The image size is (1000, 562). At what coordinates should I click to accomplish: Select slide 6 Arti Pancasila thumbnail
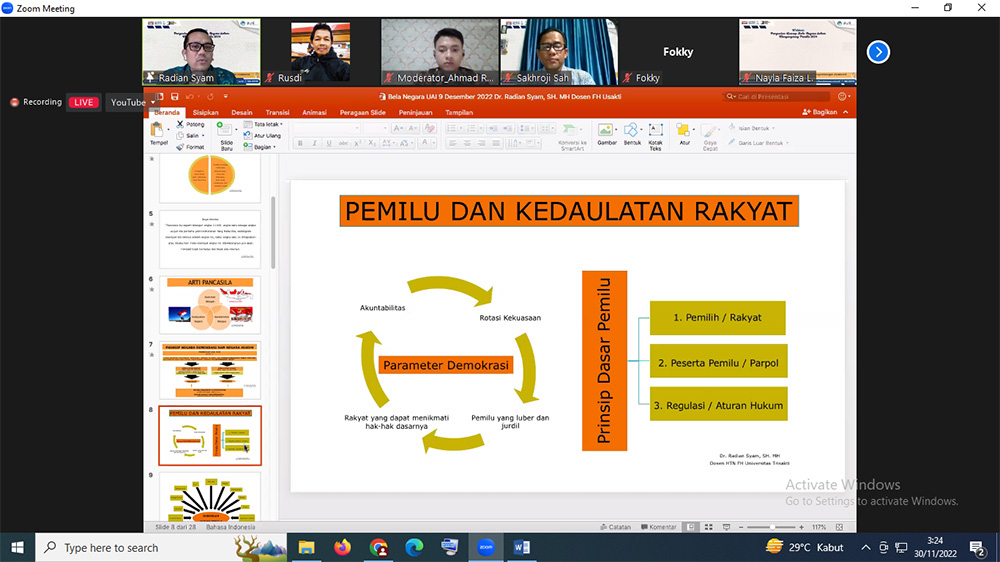tap(209, 306)
